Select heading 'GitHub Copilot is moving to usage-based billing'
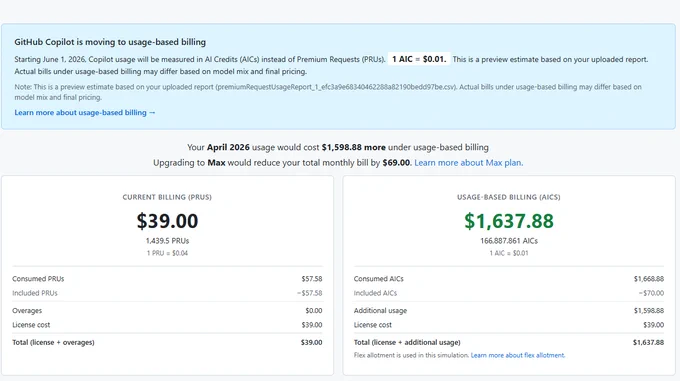Viewport: 680px width, 381px height. point(110,42)
